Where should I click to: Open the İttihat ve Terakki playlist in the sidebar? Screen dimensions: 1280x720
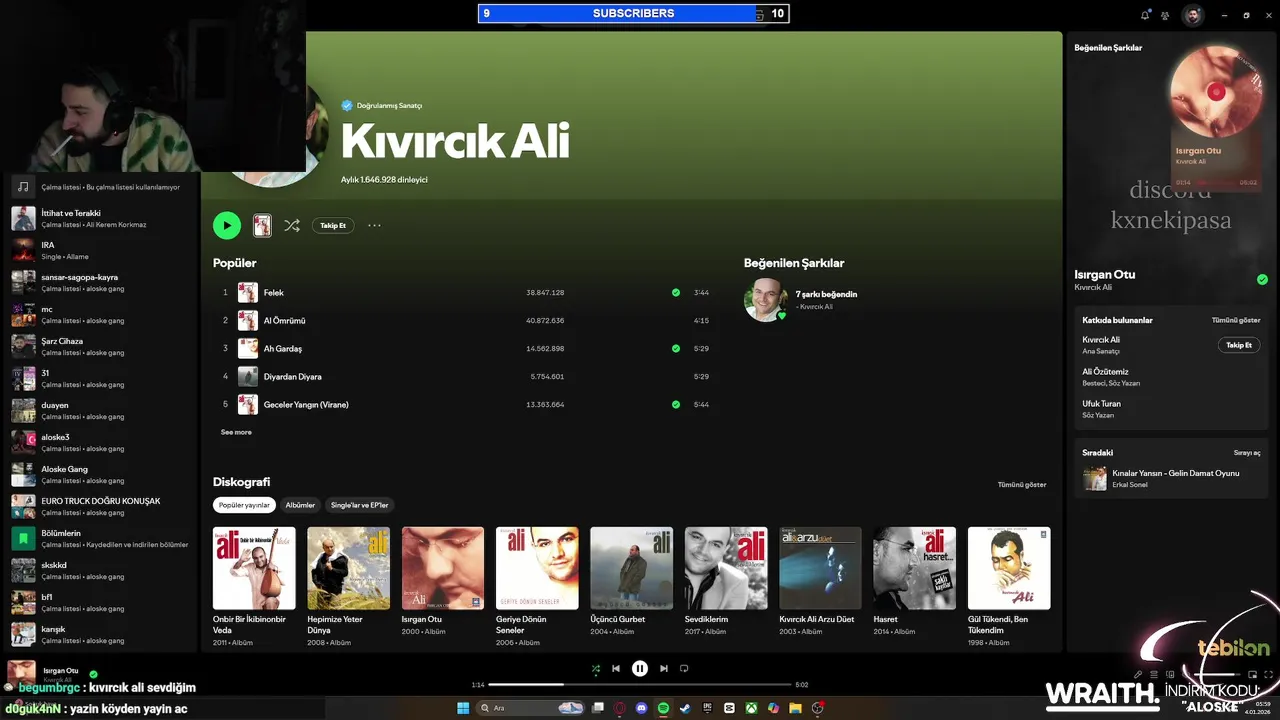pos(100,219)
